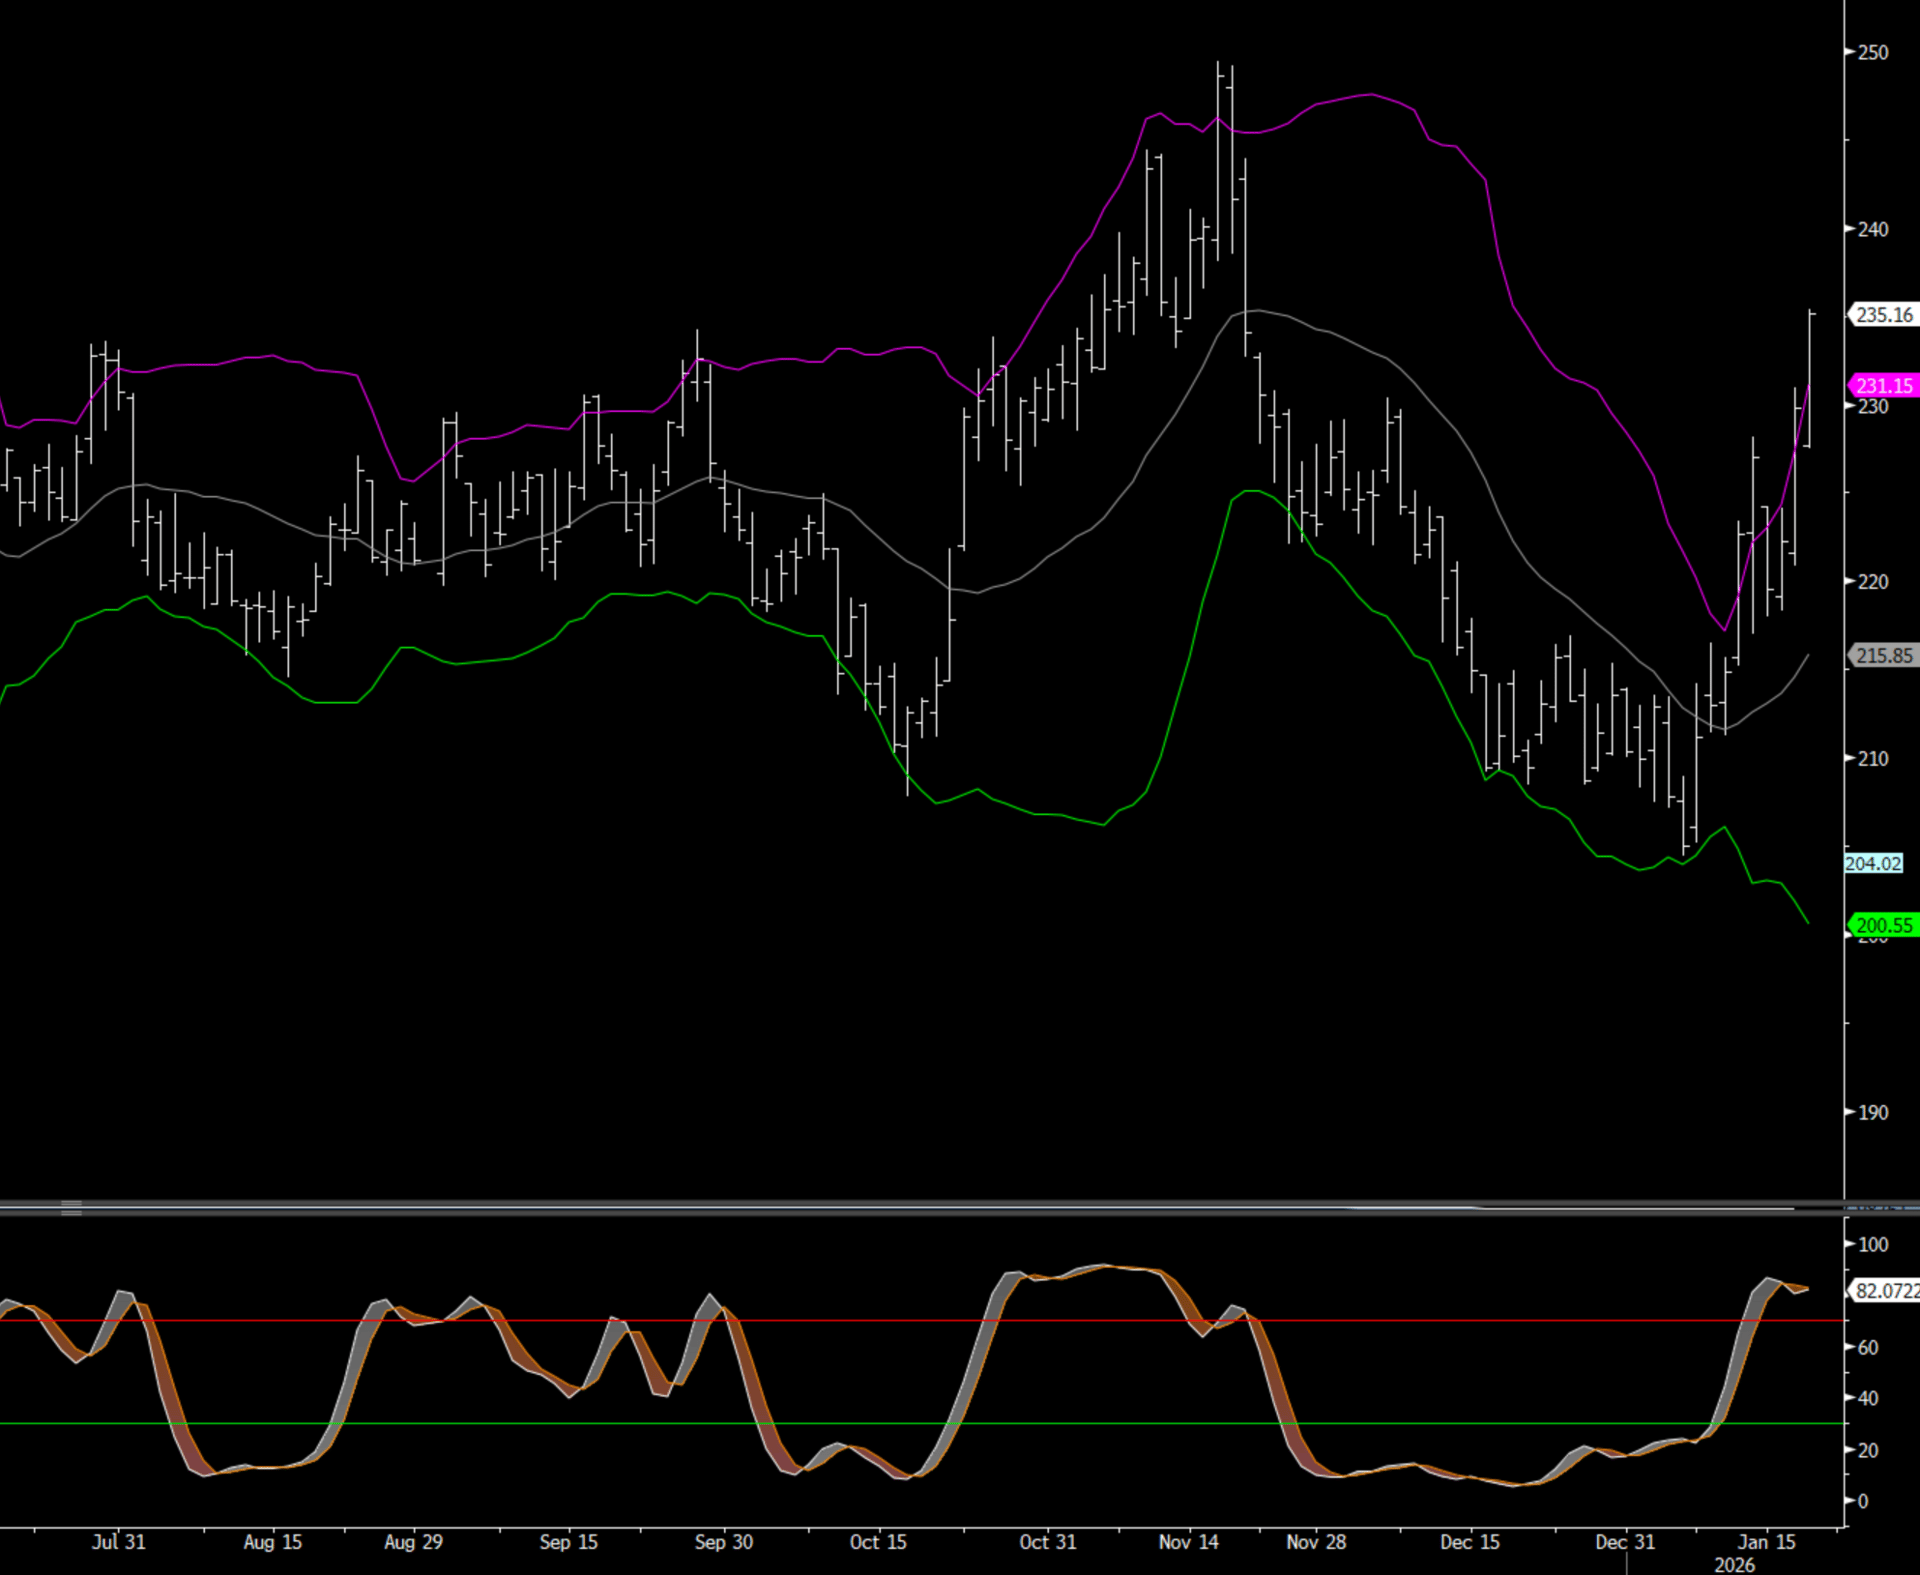
Task: Click the 250 price axis label
Action: [x=1873, y=52]
